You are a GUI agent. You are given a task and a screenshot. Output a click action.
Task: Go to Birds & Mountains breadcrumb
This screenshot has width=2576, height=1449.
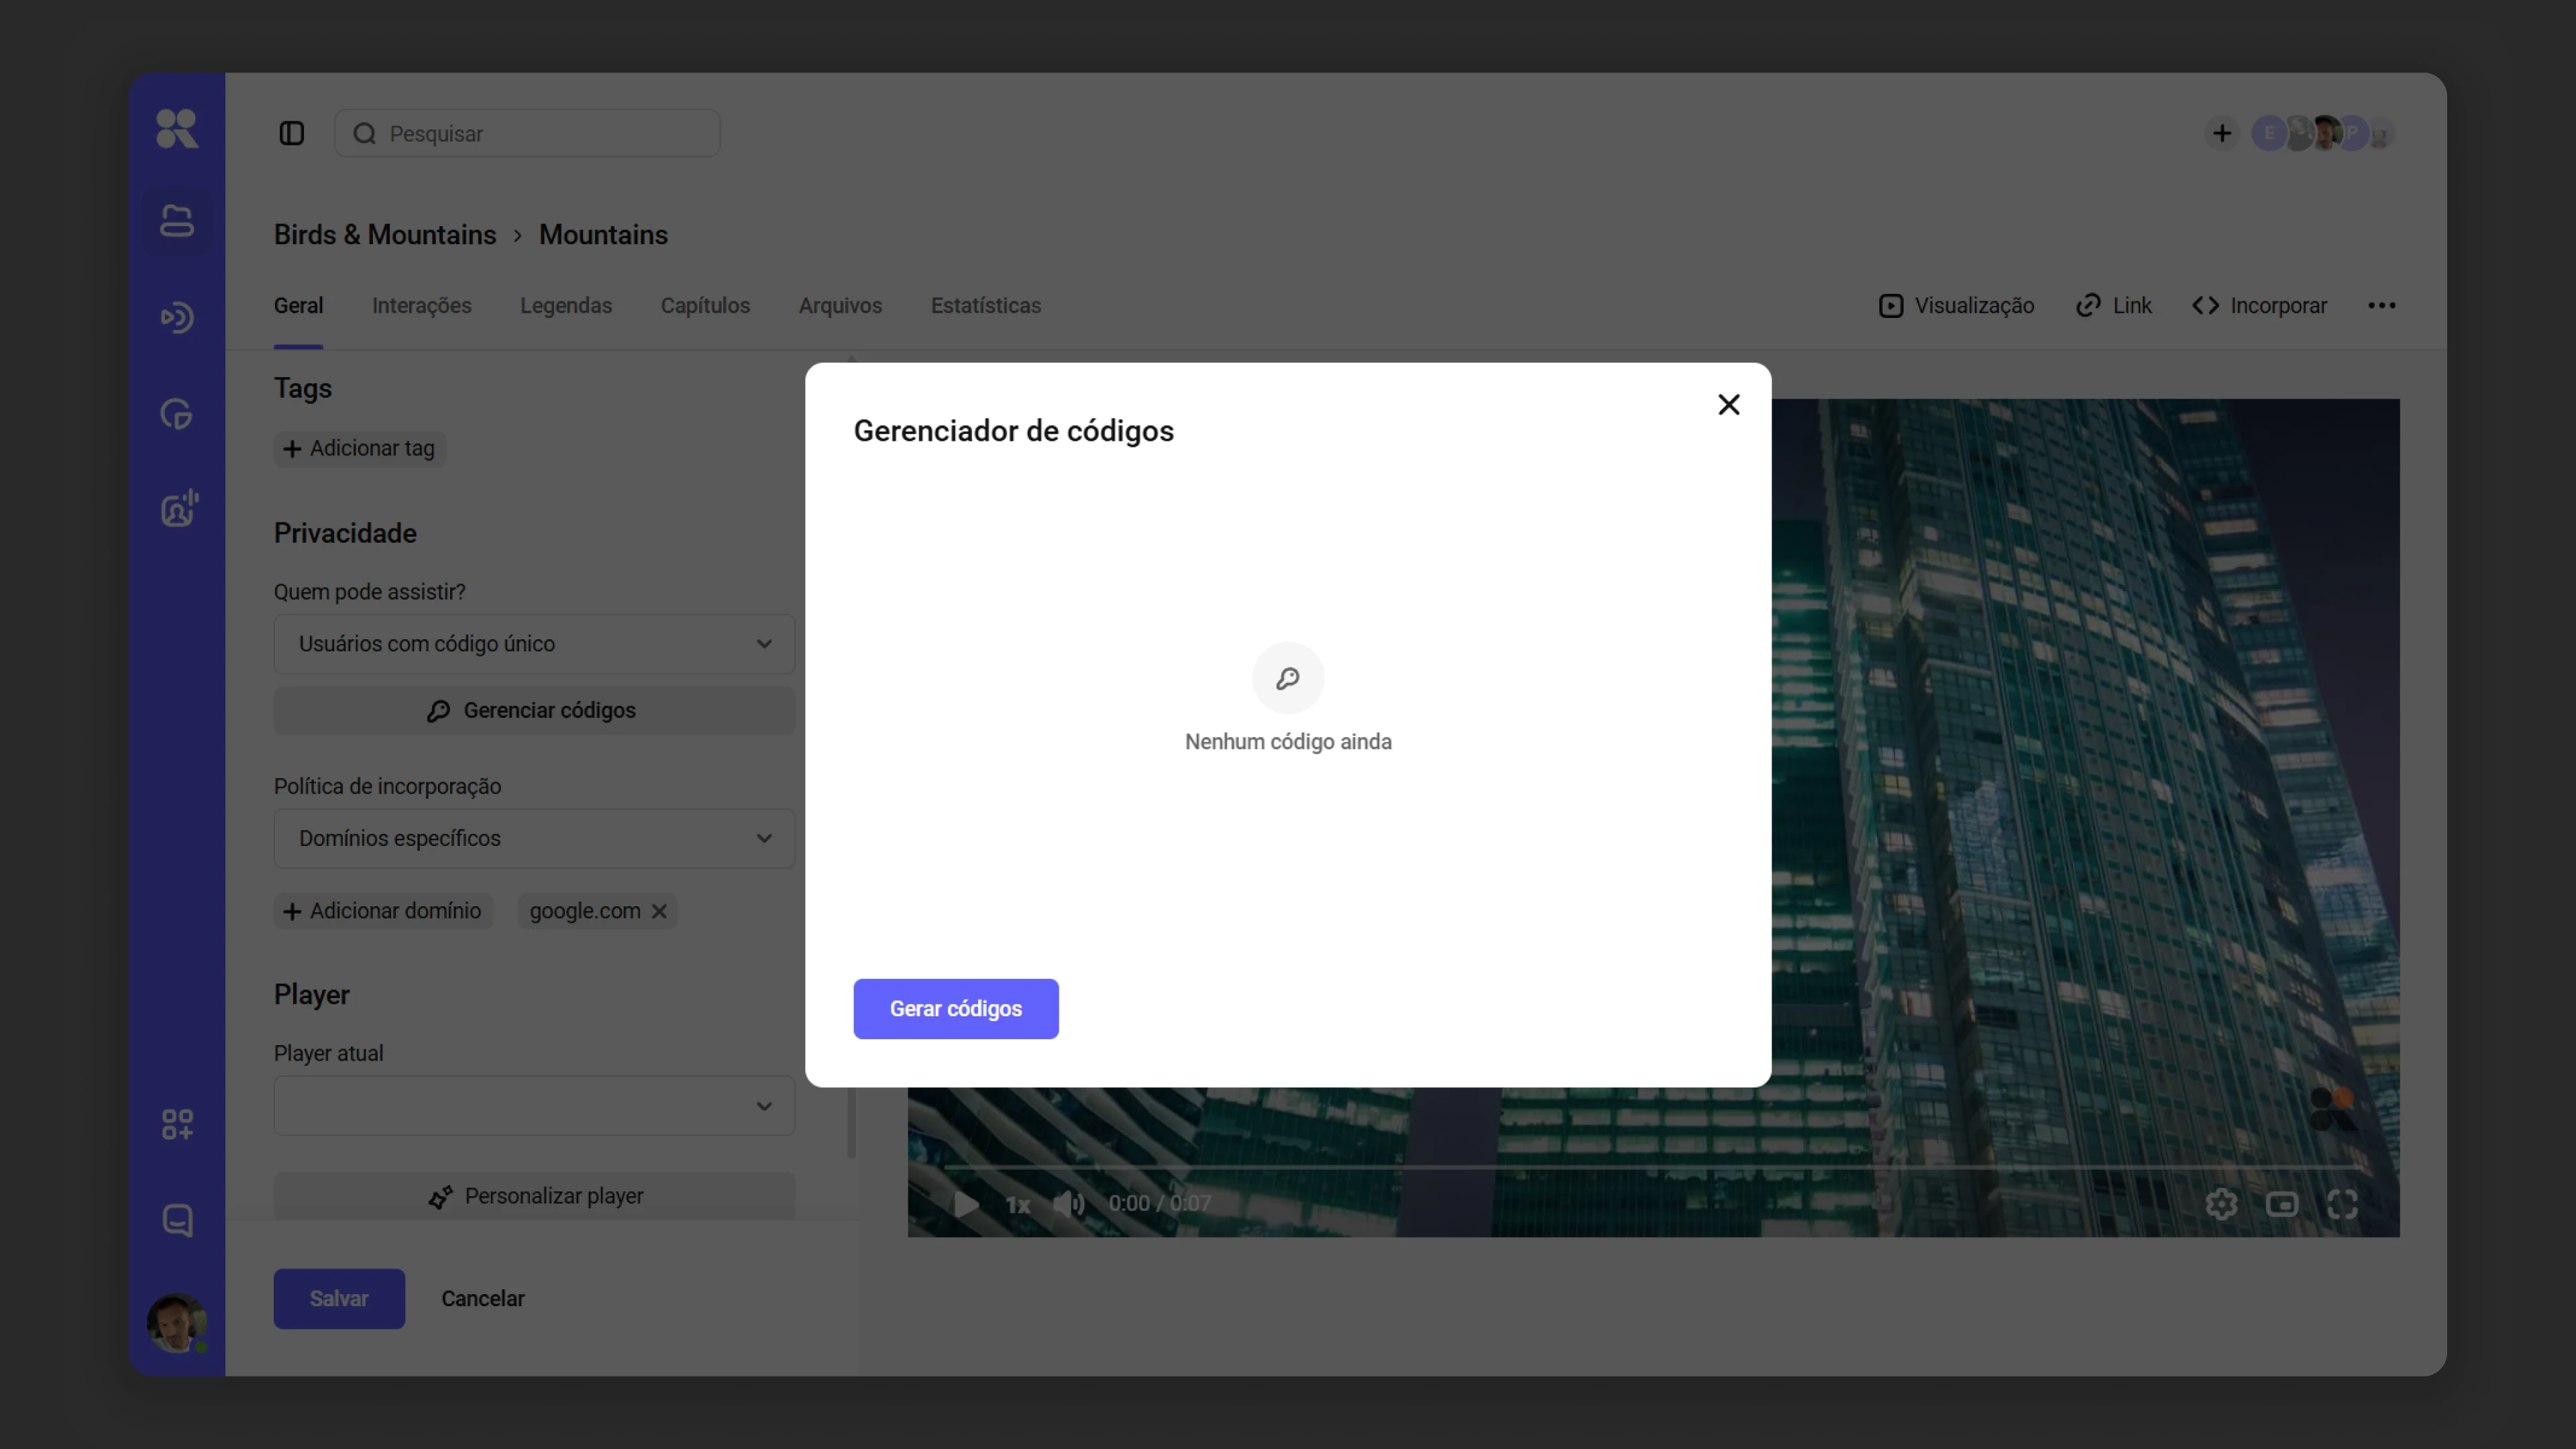click(385, 235)
